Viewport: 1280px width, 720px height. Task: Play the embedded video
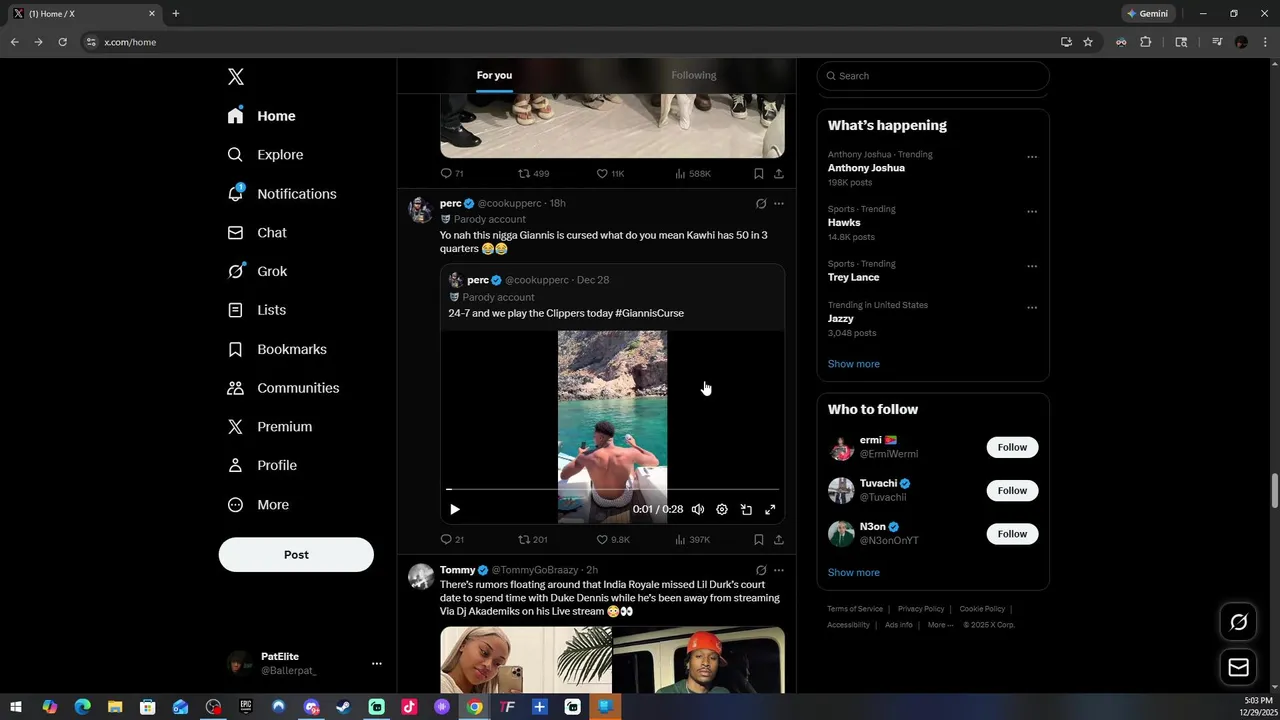455,510
